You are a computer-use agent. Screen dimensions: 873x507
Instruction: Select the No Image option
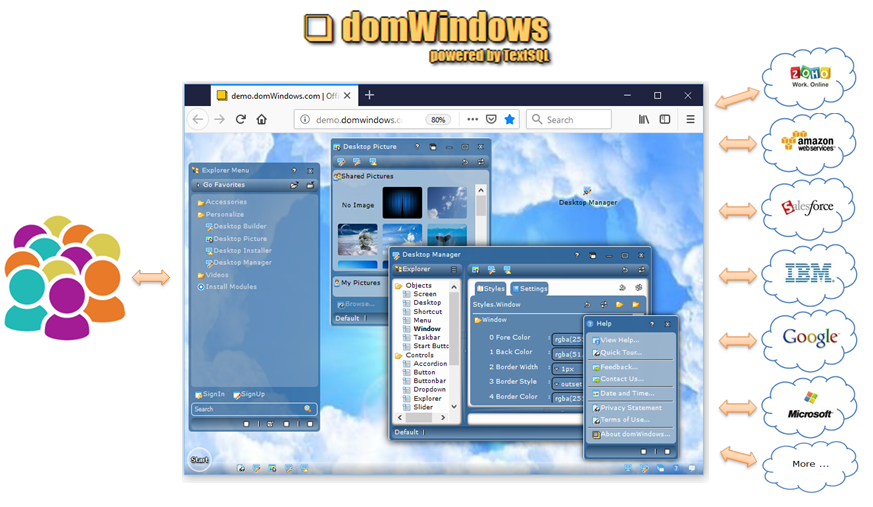tap(357, 205)
